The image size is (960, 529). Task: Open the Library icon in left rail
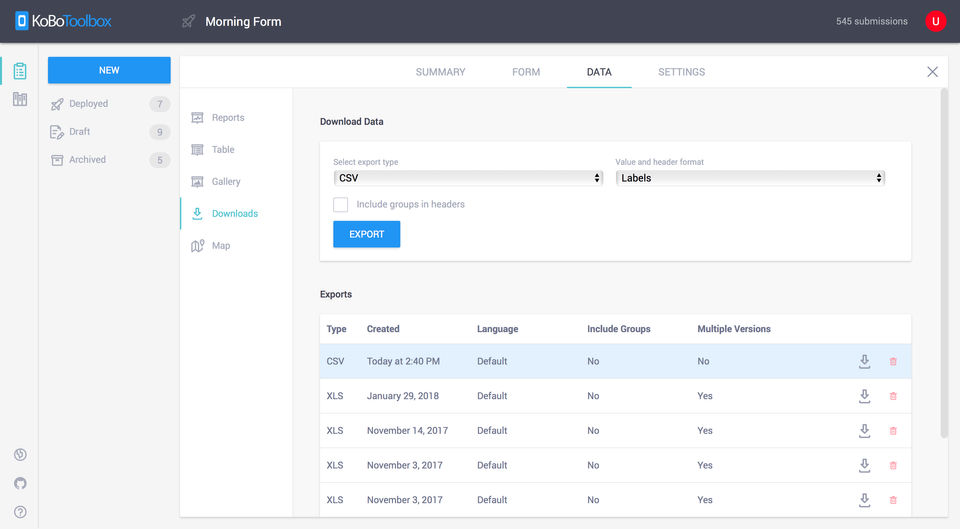[20, 99]
